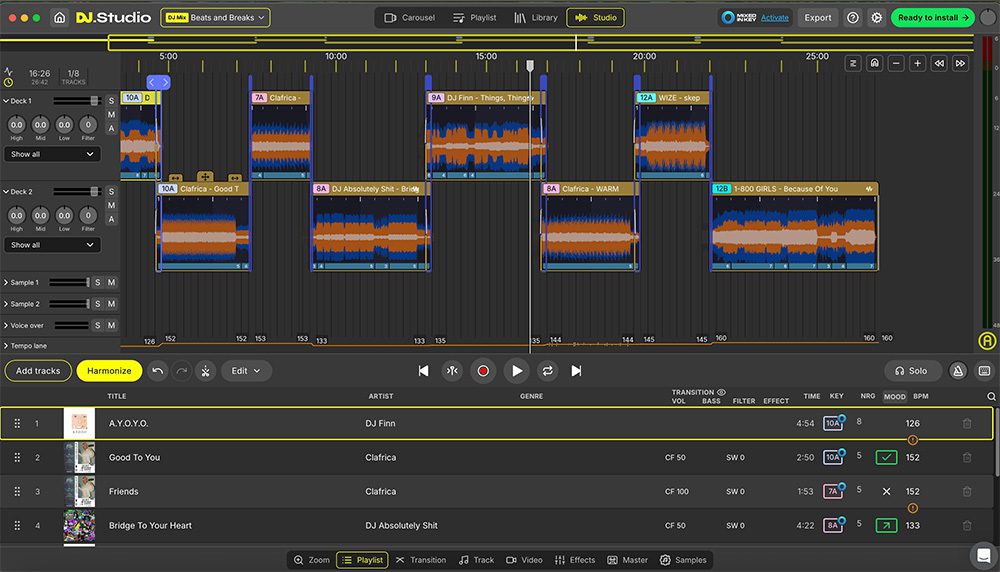
Task: Solo Deck 2 with the S button
Action: coord(111,191)
